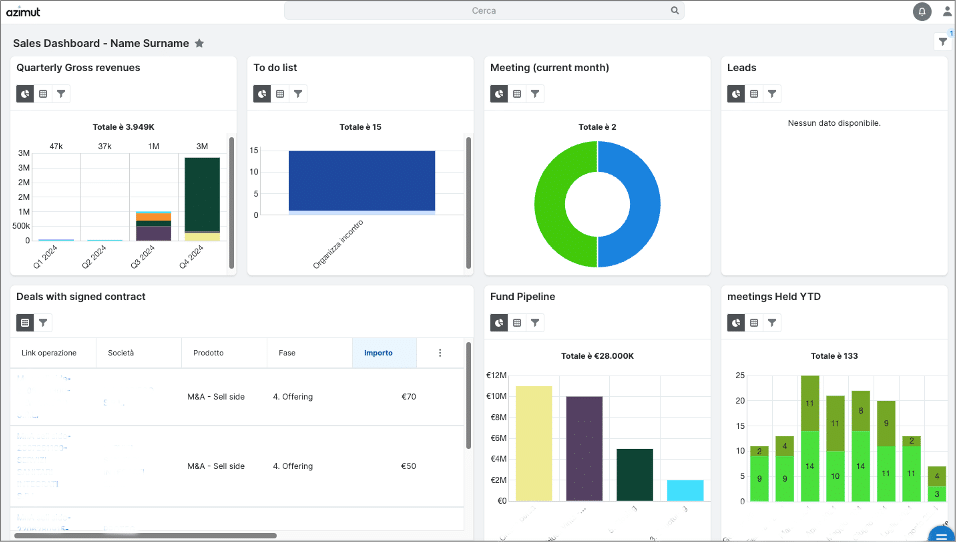Open the blue floating menu button
The width and height of the screenshot is (956, 542).
[943, 534]
